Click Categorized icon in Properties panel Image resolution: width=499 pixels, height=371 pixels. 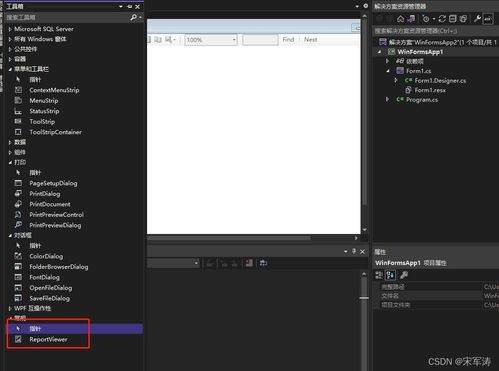379,275
